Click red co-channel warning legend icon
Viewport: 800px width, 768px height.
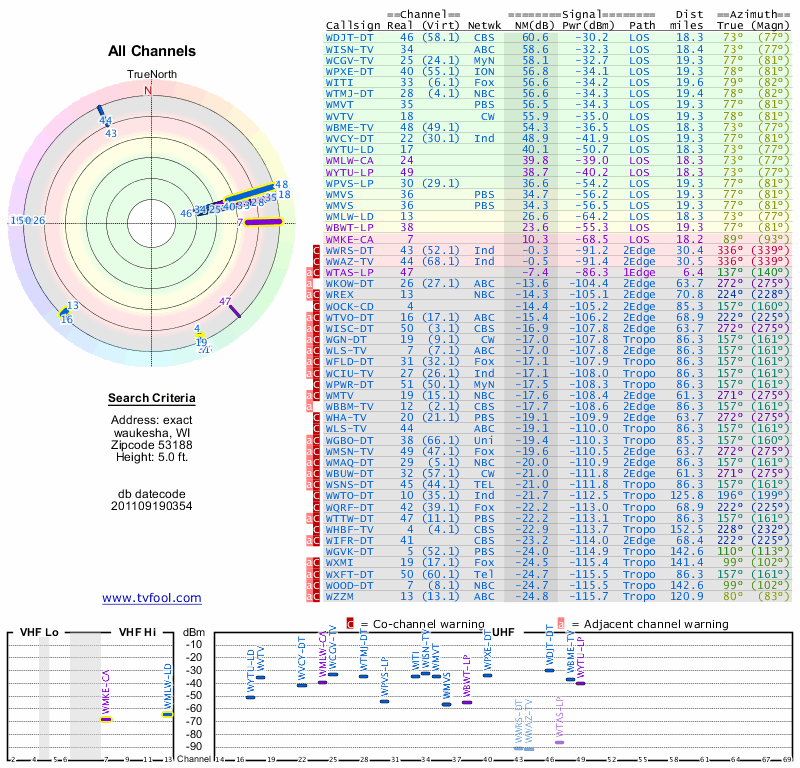(x=350, y=623)
